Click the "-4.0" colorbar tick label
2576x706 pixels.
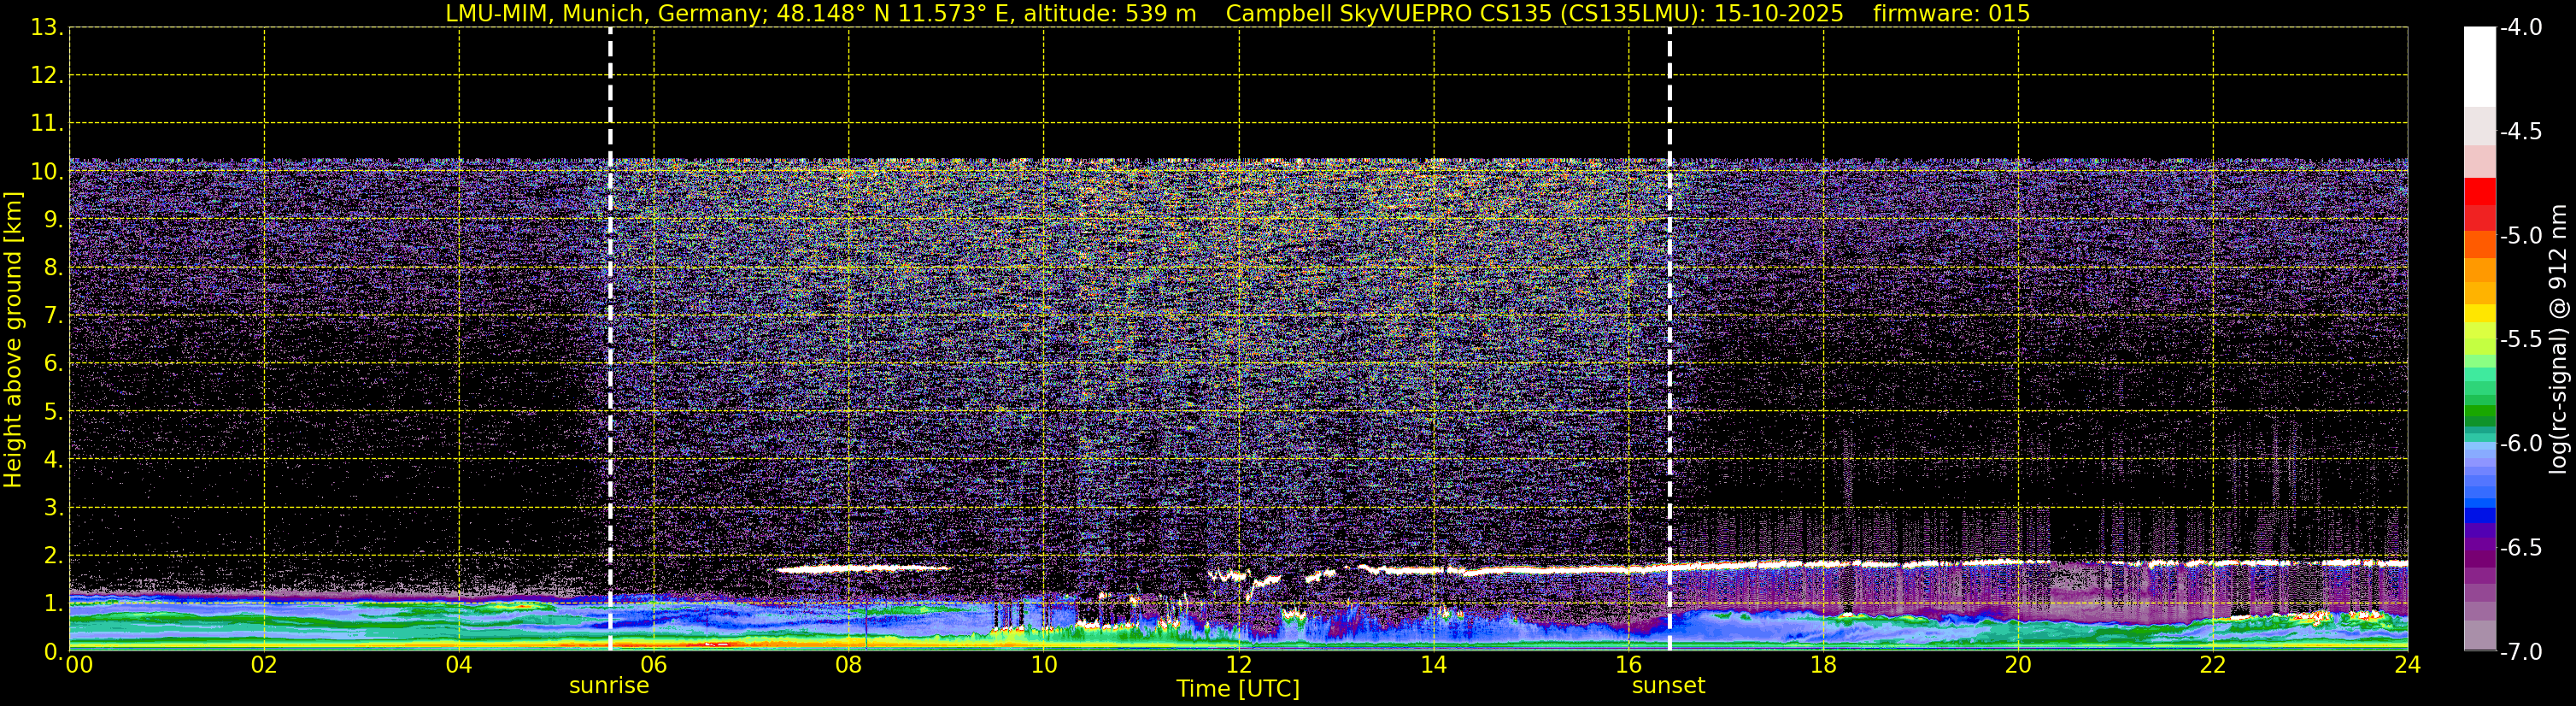(2521, 28)
